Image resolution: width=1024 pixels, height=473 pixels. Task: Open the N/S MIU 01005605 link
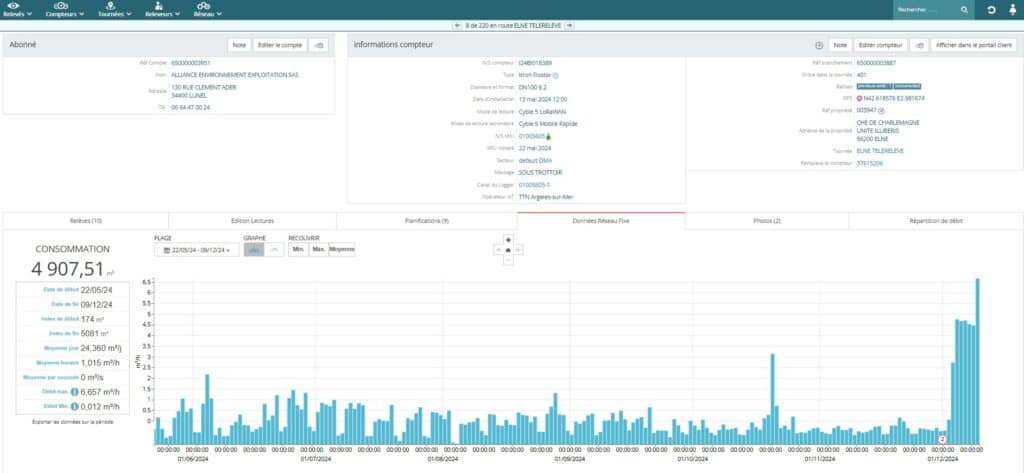tap(532, 136)
